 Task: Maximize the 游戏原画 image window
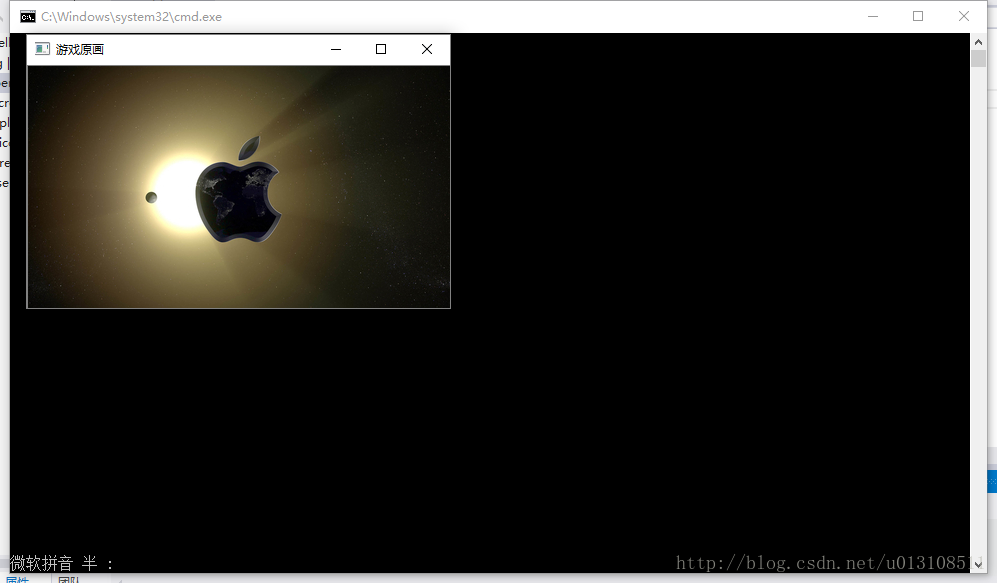tap(381, 49)
